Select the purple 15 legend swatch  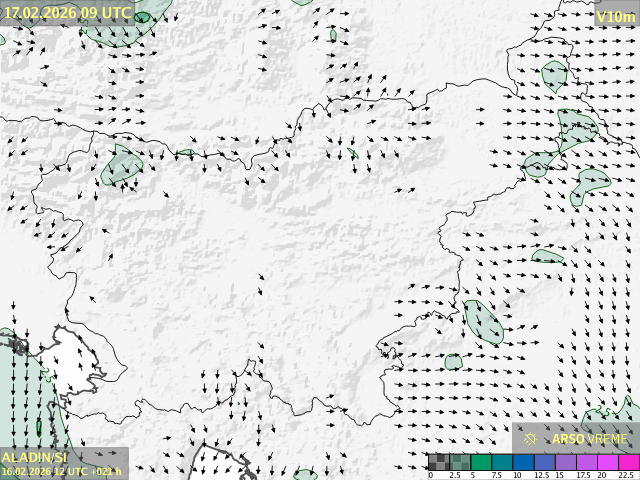(x=564, y=462)
